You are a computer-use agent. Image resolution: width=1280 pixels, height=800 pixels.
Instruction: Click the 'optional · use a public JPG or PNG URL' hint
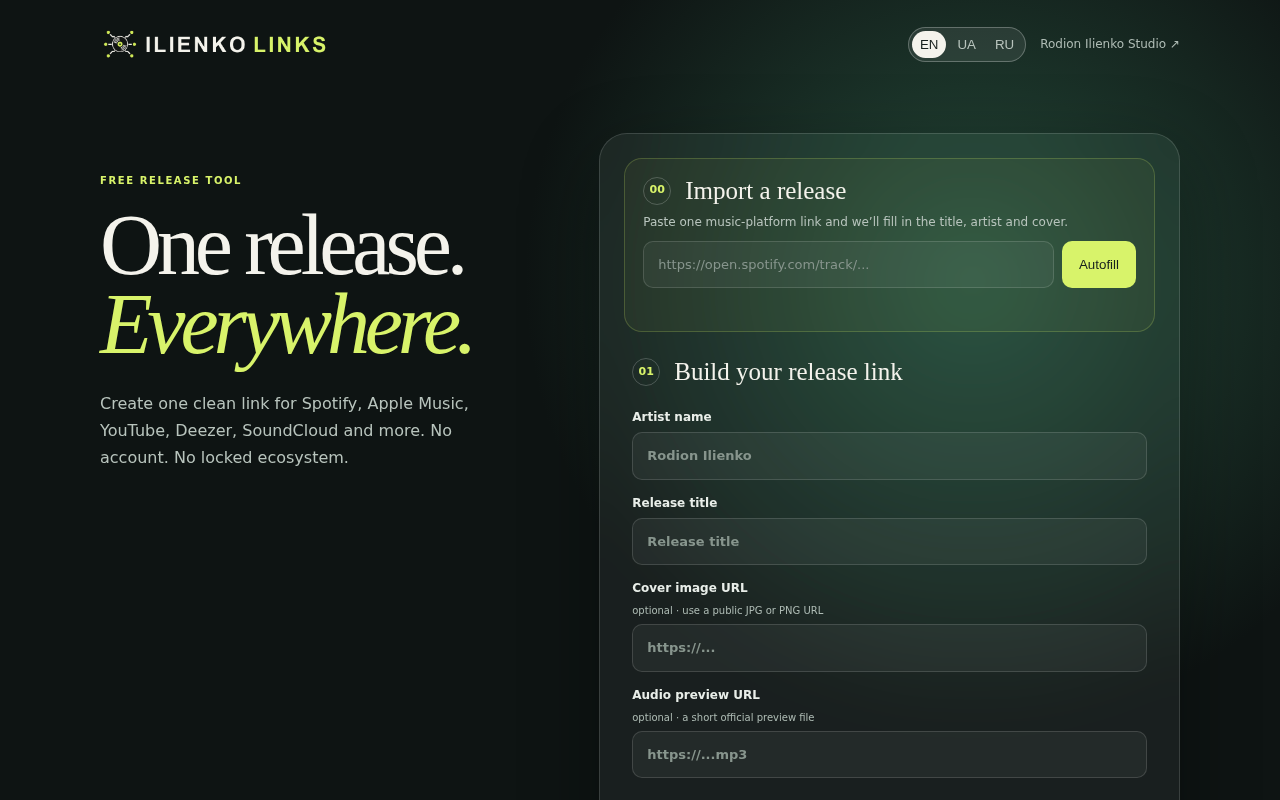pos(728,610)
